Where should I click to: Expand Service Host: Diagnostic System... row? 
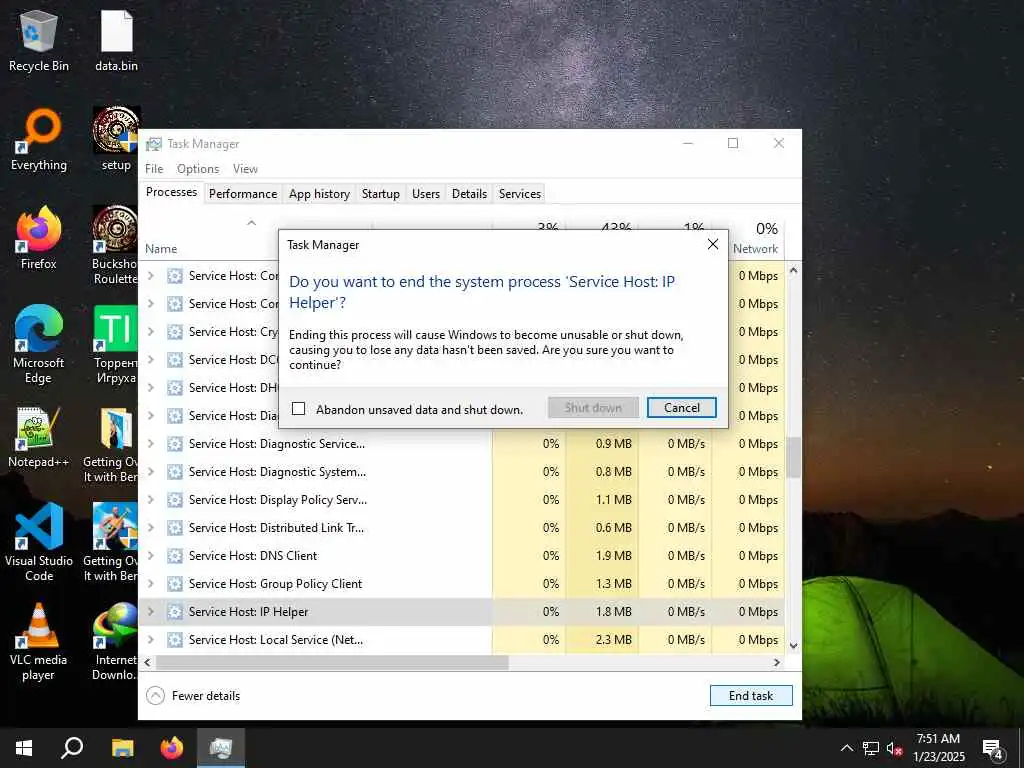tap(151, 471)
